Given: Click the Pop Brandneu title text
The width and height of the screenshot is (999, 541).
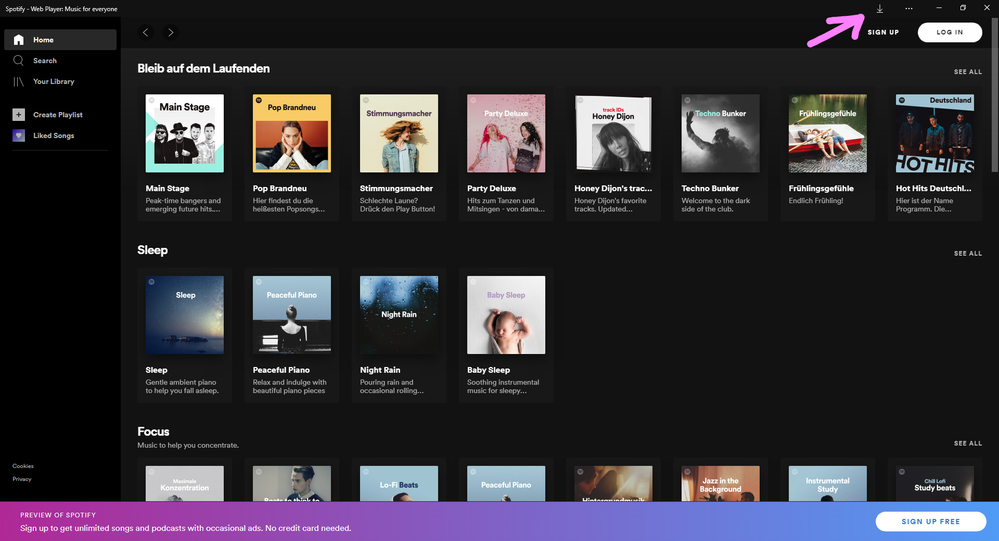Looking at the screenshot, I should 280,189.
